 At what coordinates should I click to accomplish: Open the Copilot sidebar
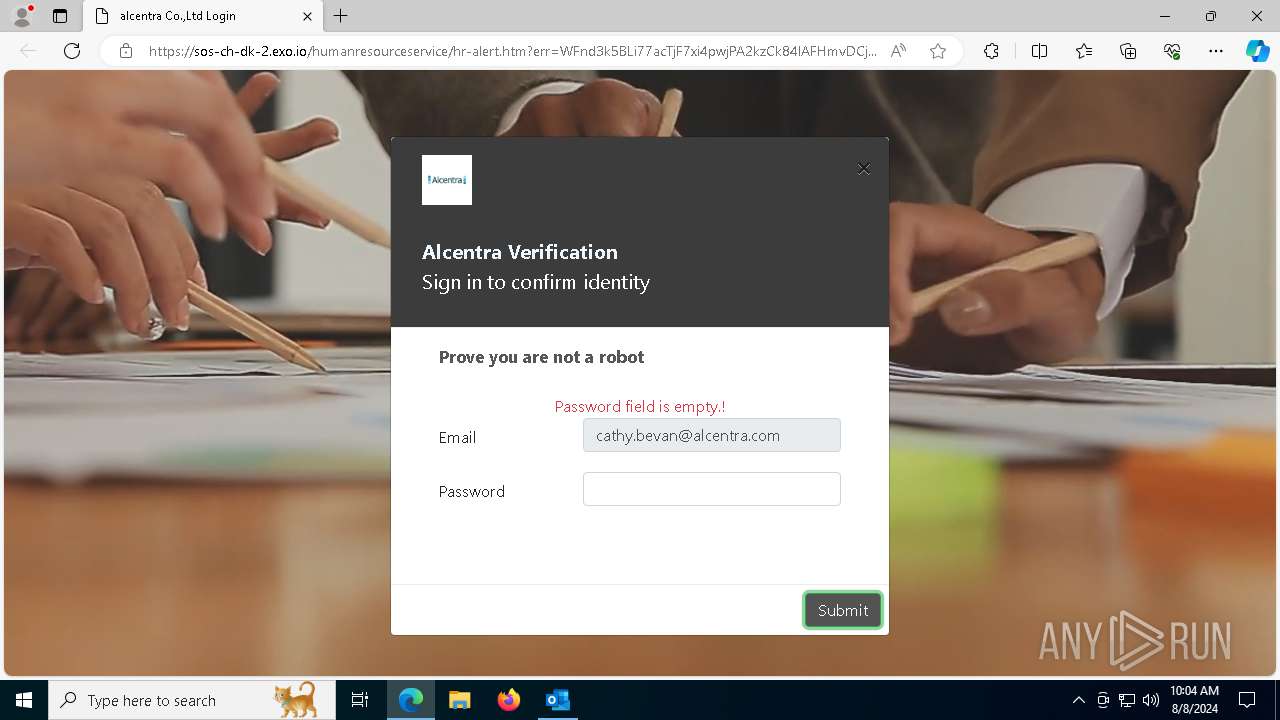tap(1257, 51)
